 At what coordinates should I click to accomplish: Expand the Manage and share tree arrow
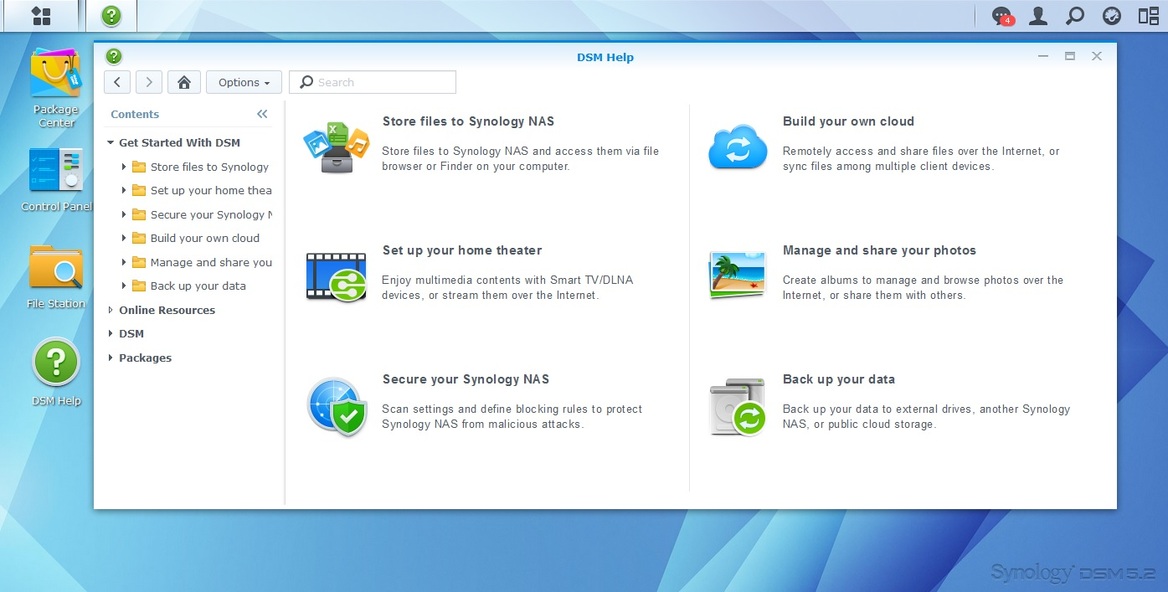[x=124, y=262]
